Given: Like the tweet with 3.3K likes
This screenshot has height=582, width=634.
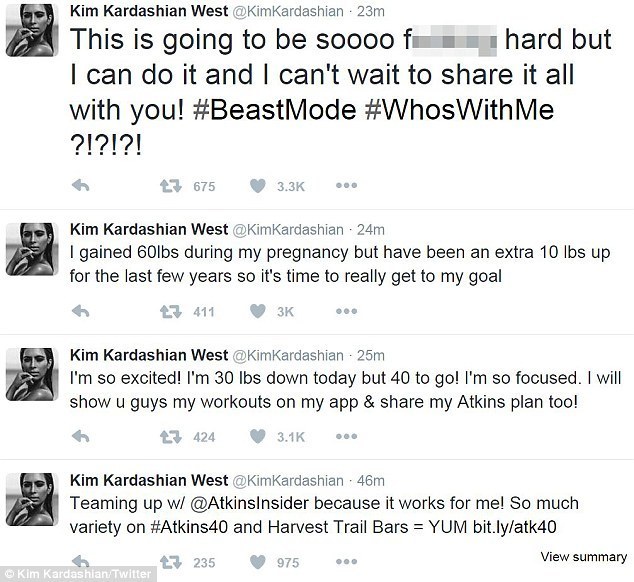Looking at the screenshot, I should pyautogui.click(x=258, y=186).
